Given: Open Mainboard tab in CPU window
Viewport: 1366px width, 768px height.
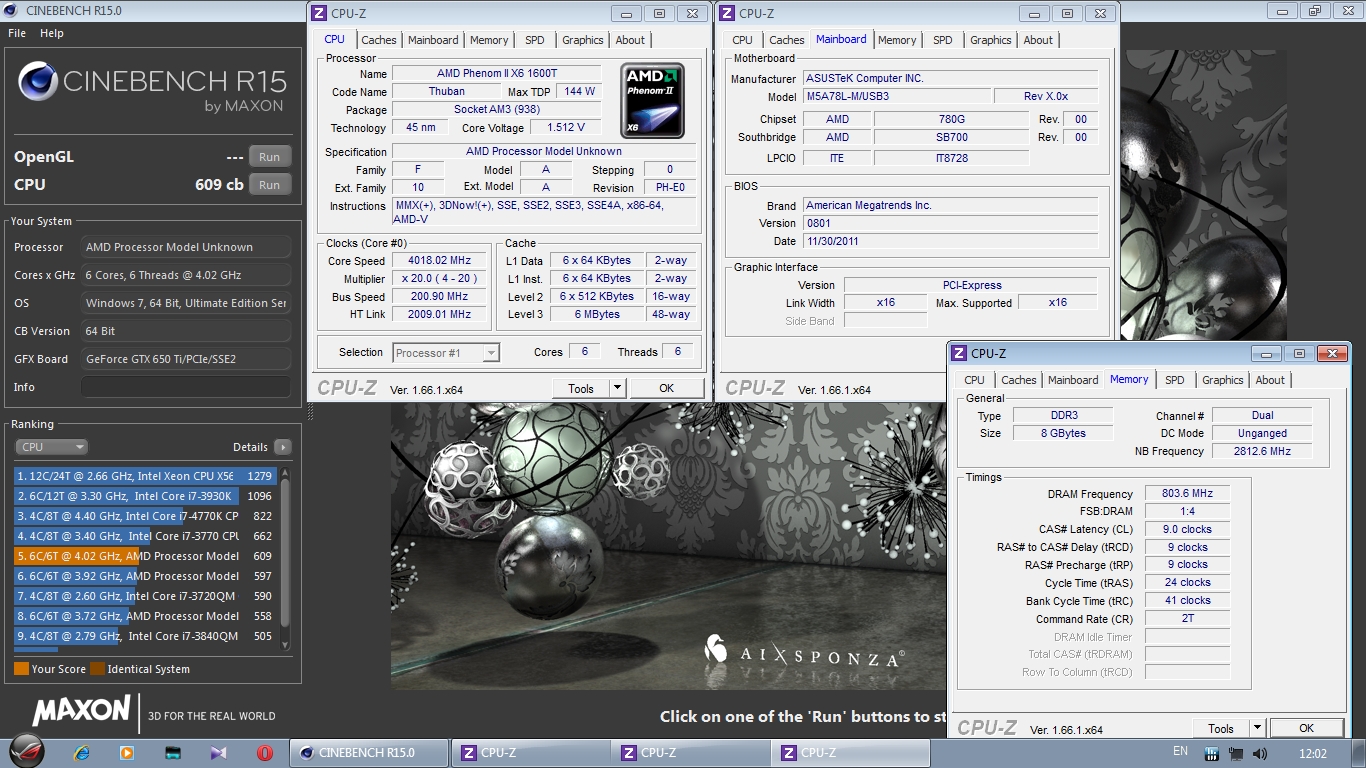Looking at the screenshot, I should click(433, 40).
